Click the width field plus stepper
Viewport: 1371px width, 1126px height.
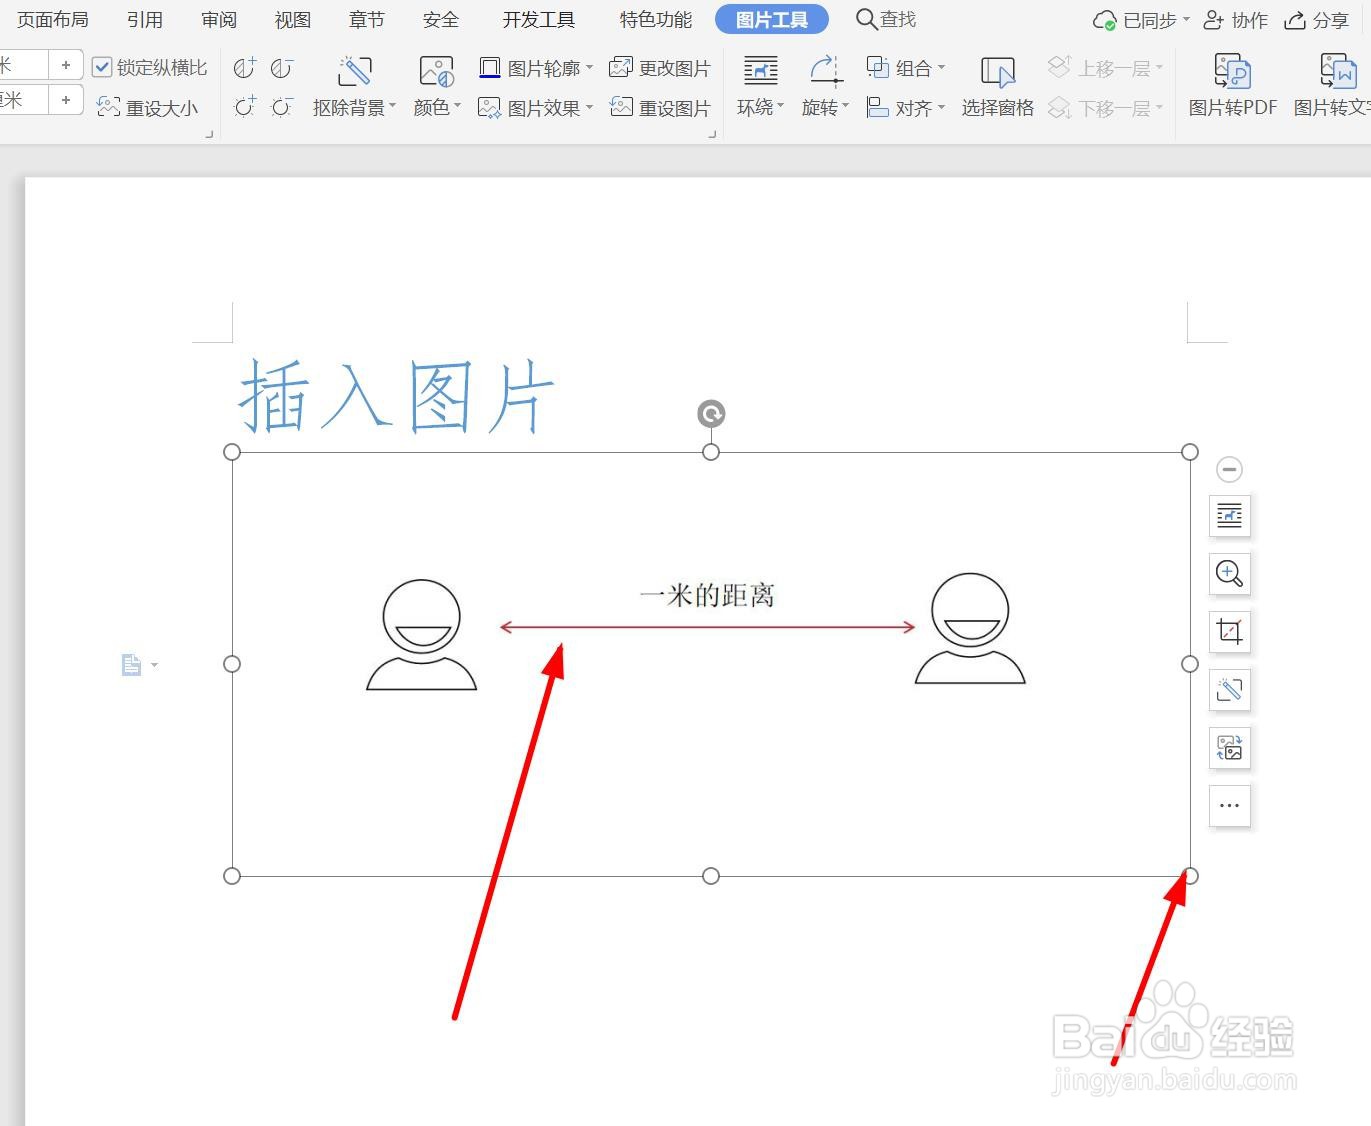click(x=66, y=100)
